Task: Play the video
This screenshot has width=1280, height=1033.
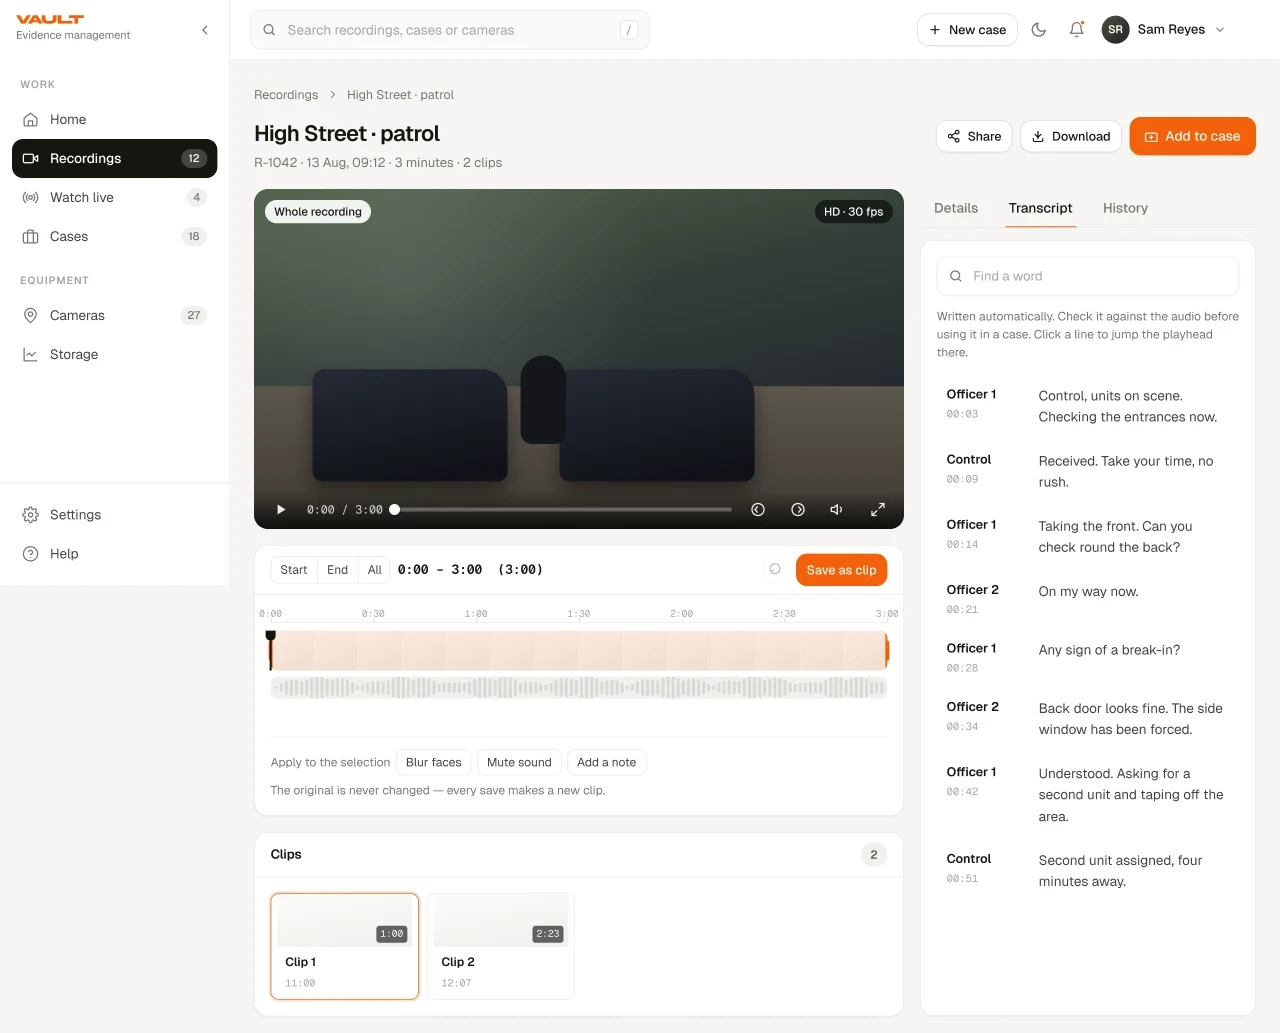Action: [281, 510]
